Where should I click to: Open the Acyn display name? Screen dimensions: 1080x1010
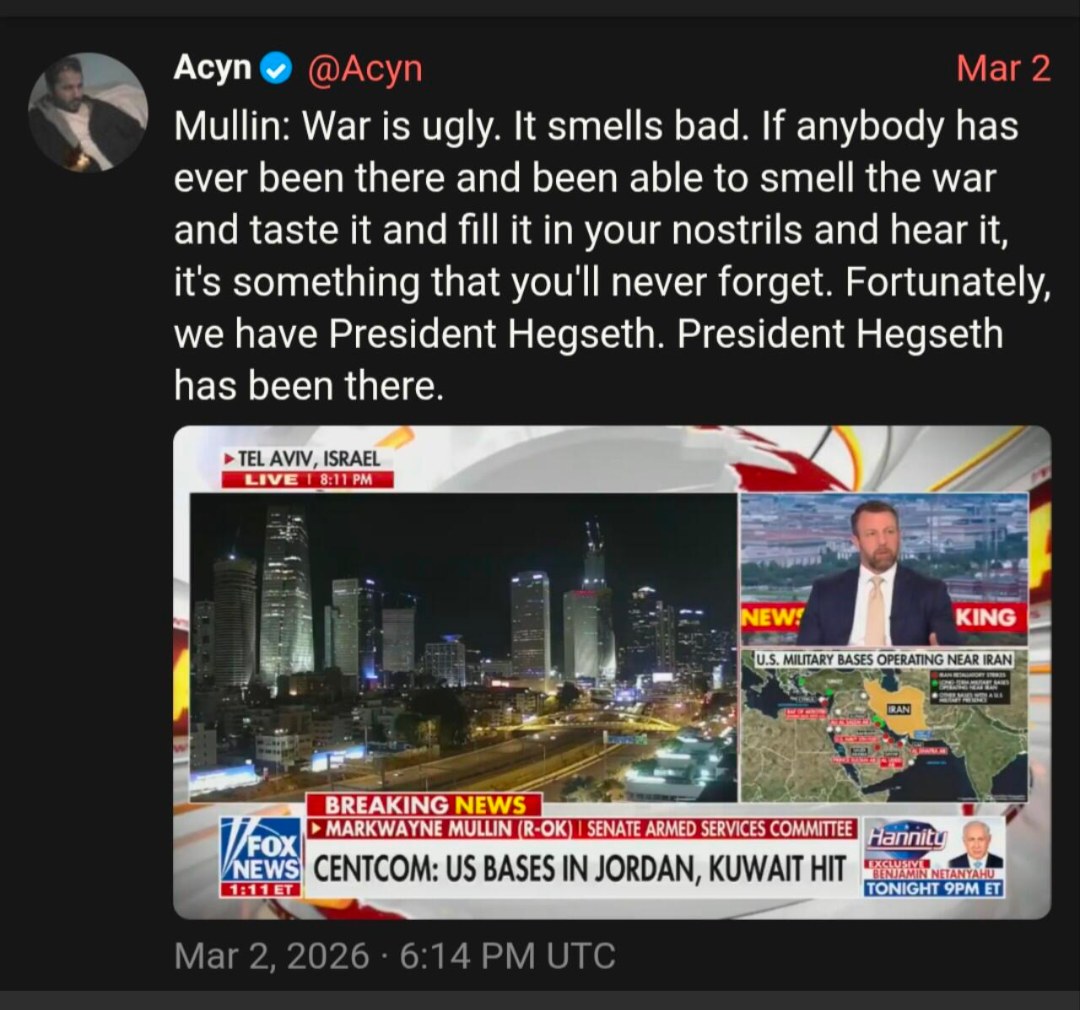213,68
